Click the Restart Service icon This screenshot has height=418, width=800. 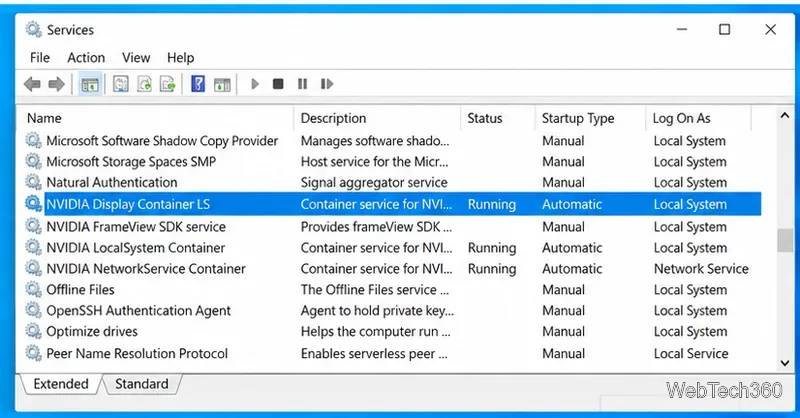point(327,84)
